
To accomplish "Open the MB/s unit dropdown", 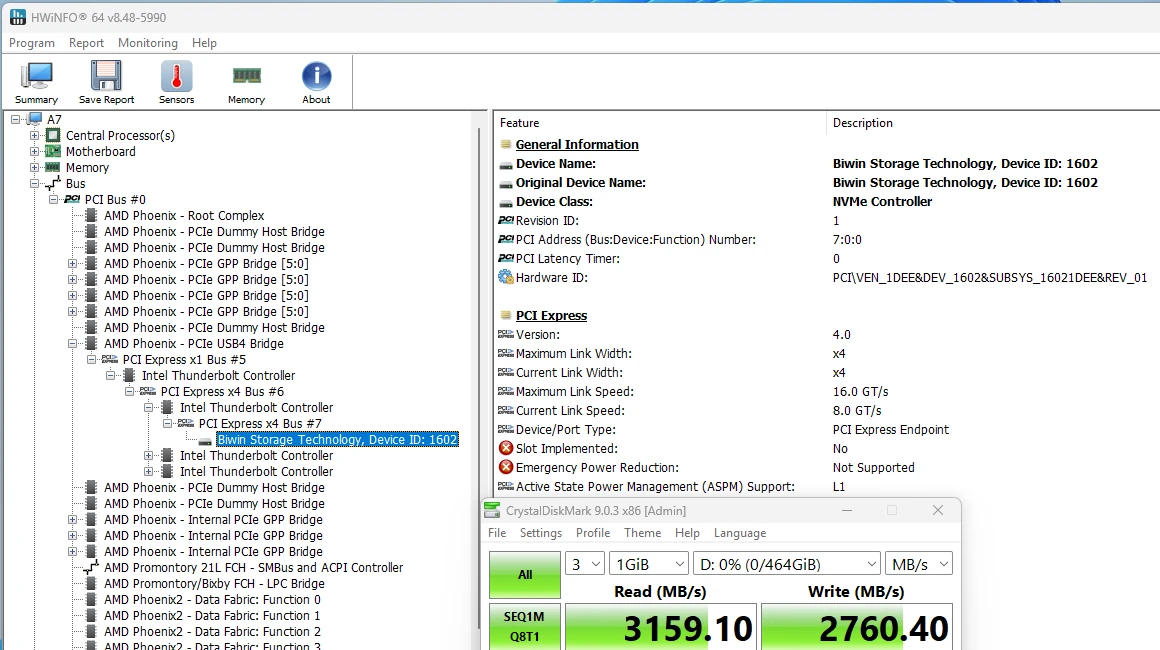I will [919, 564].
